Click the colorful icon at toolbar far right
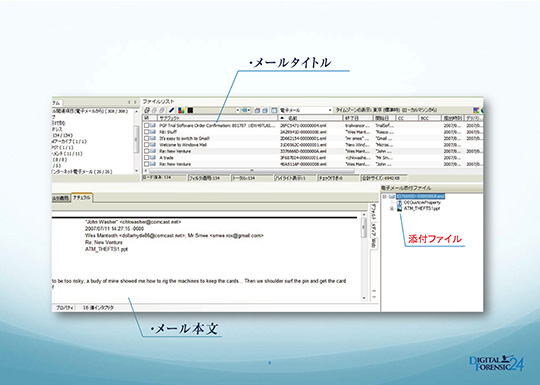 (476, 110)
